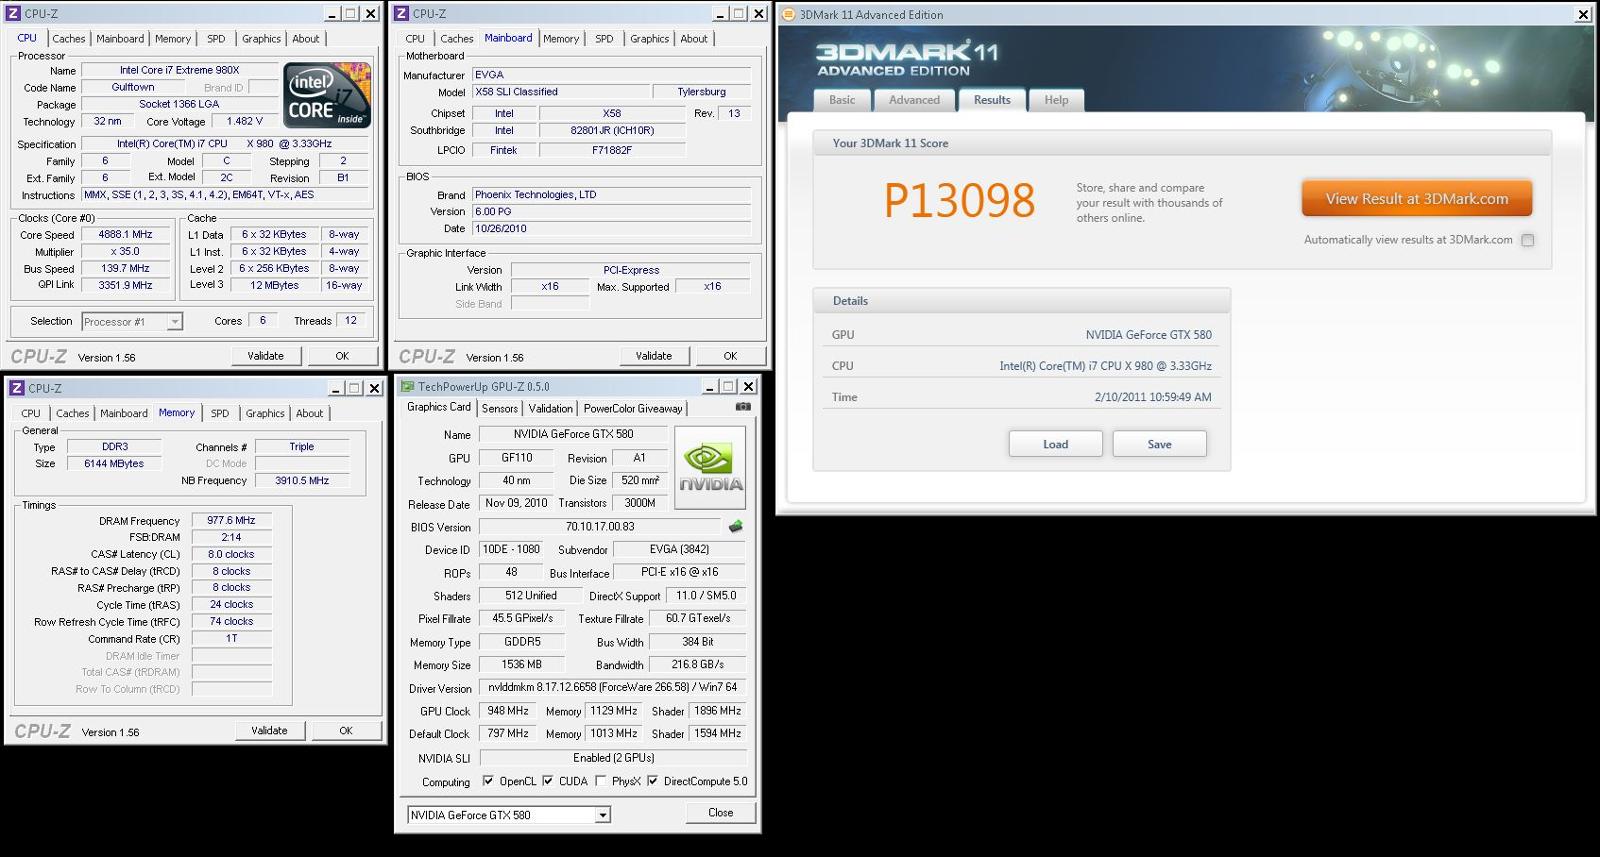Image resolution: width=1600 pixels, height=857 pixels.
Task: Click the Intel Core i7 logo badge
Action: pos(327,96)
